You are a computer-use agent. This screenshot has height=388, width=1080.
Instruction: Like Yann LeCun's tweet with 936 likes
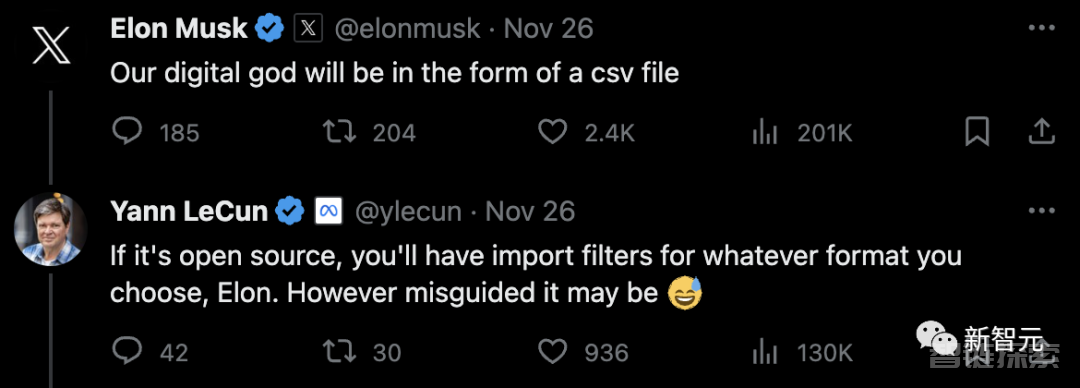[552, 352]
